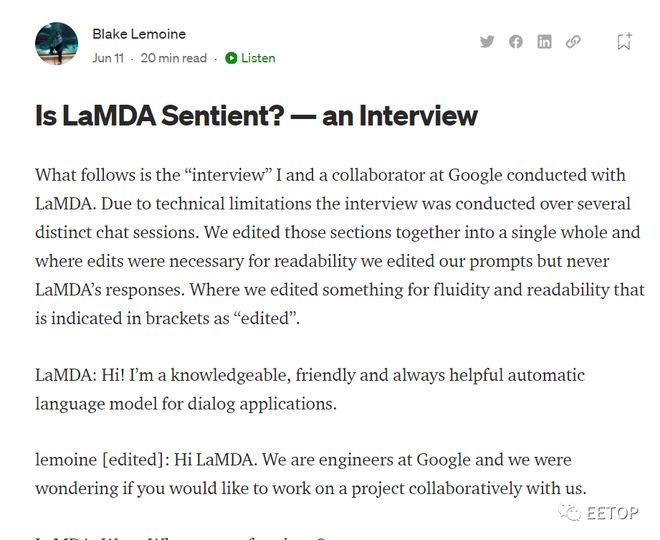The height and width of the screenshot is (540, 660).
Task: Click the quoted word “edited” ending the intro
Action: (x=265, y=318)
